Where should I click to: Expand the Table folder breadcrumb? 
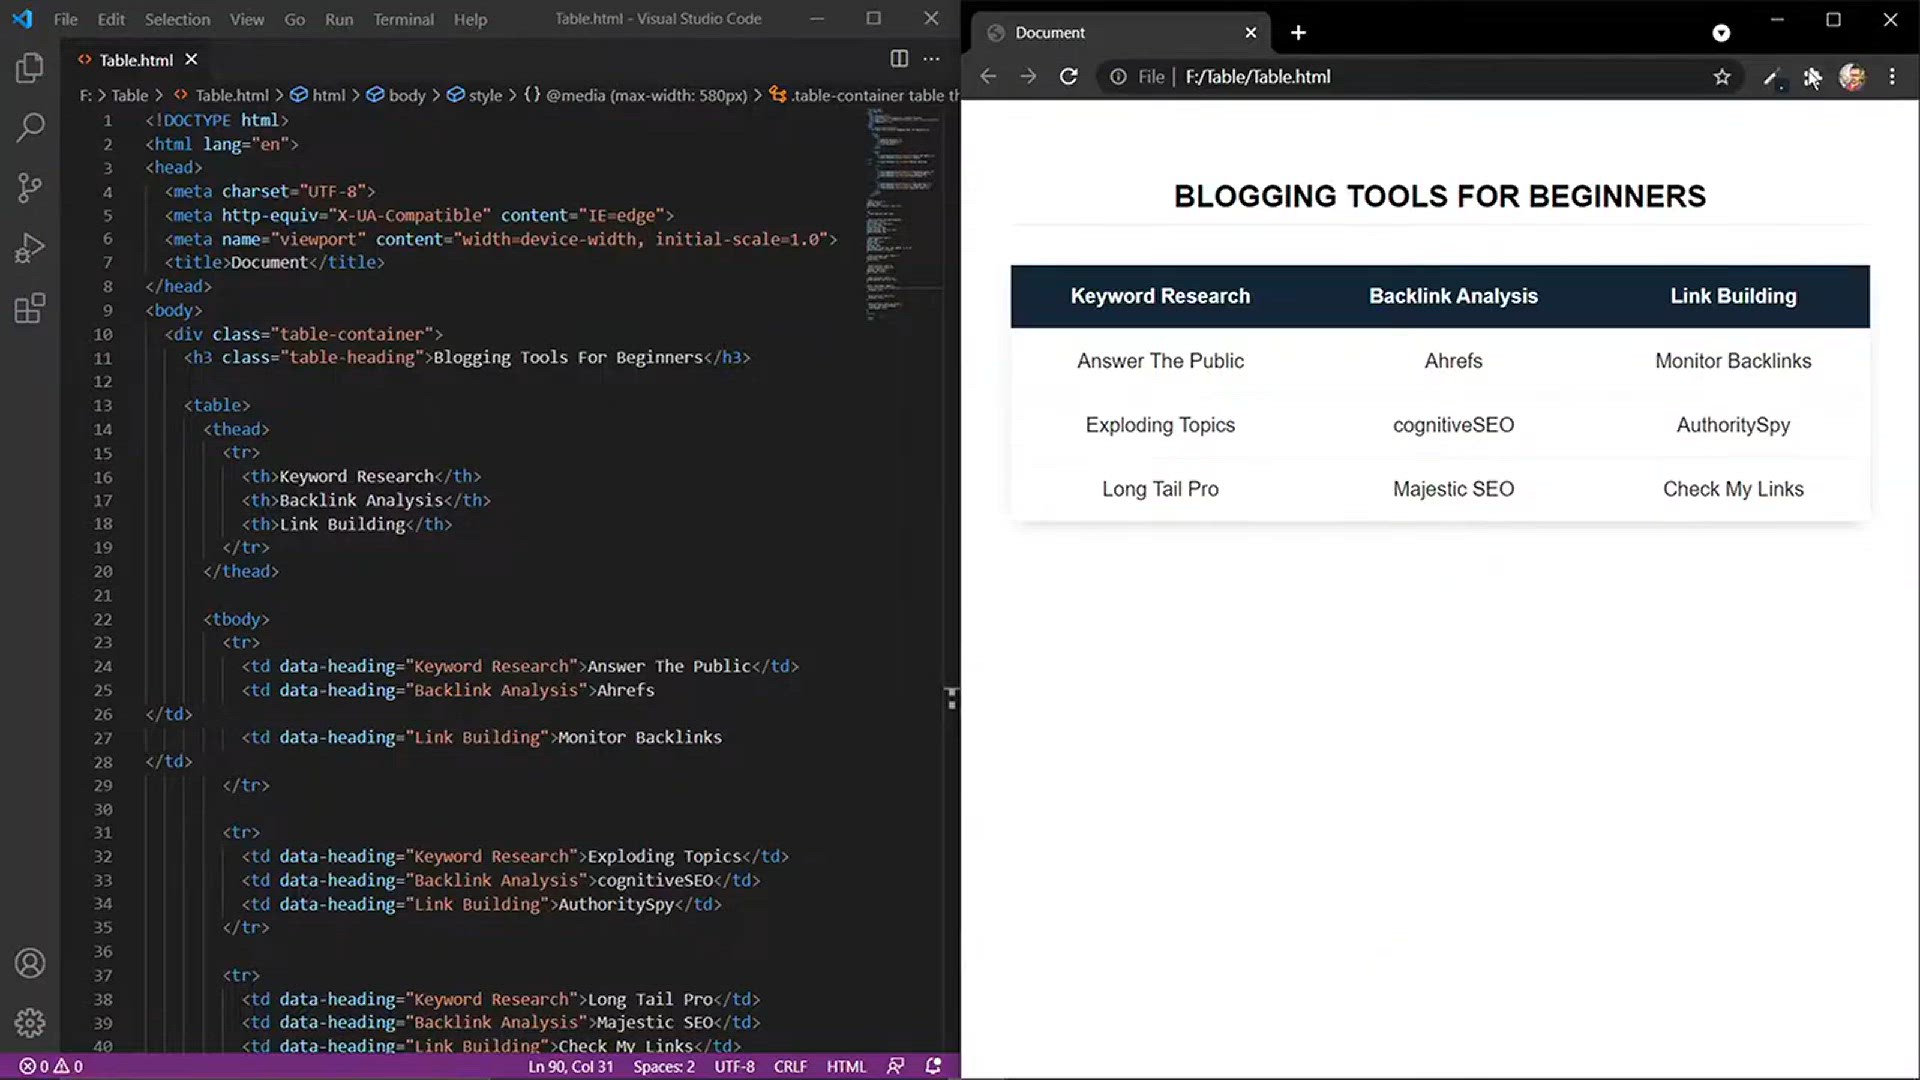coord(129,95)
